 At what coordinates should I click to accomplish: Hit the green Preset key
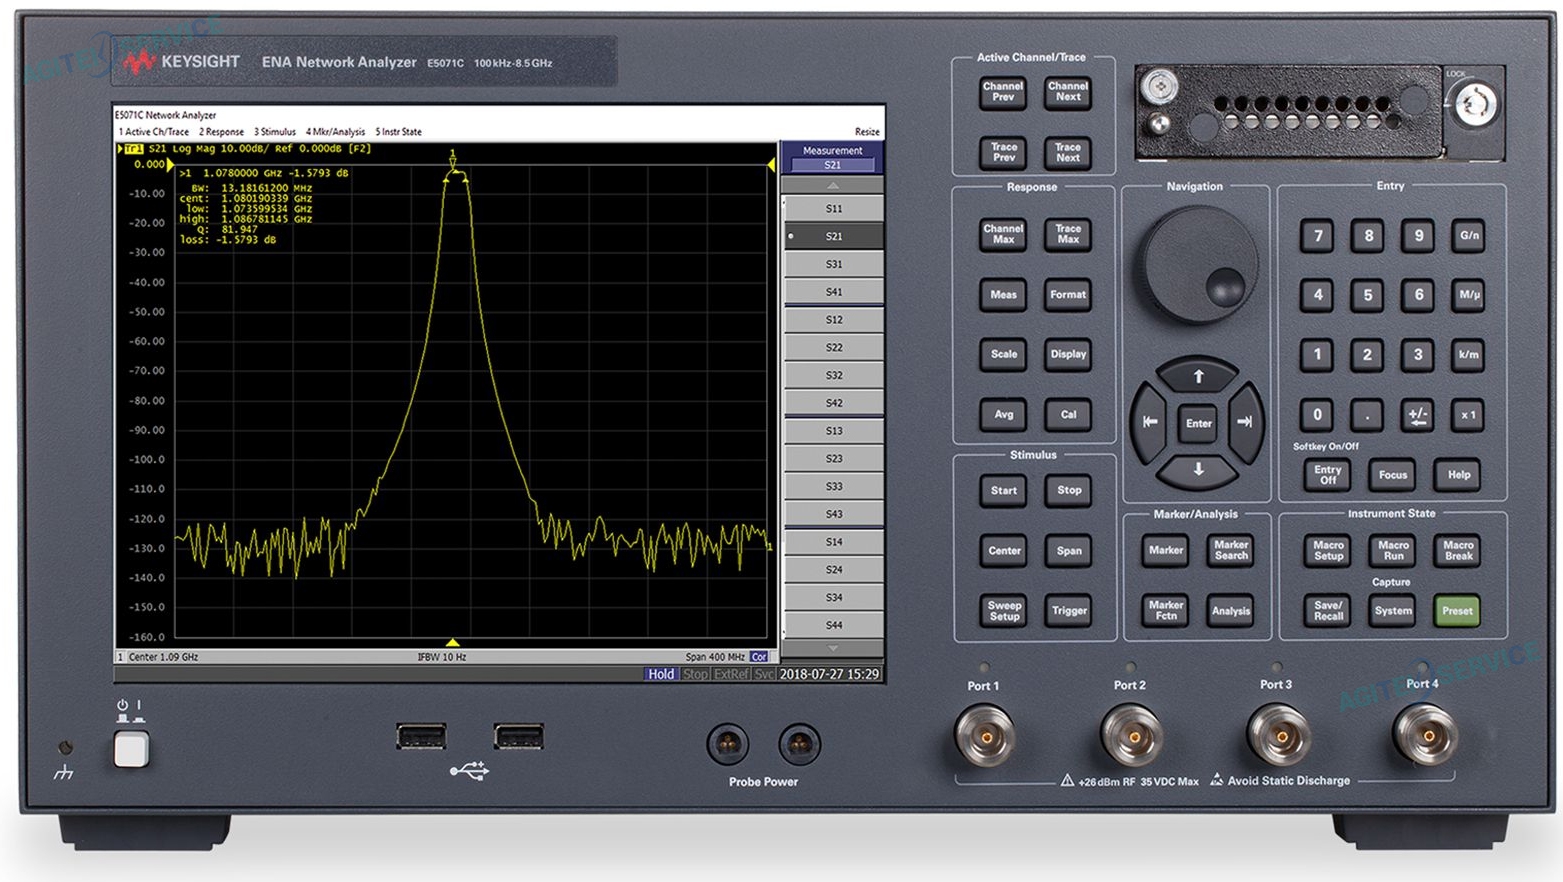click(1458, 611)
